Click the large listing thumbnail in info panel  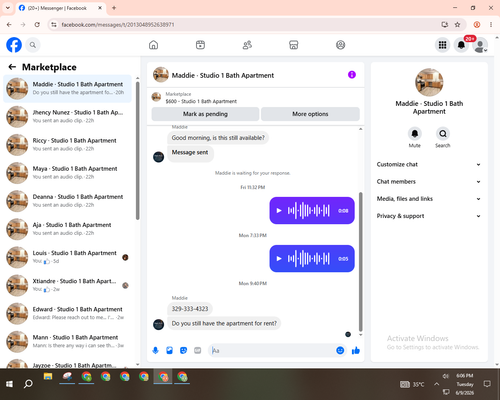429,82
